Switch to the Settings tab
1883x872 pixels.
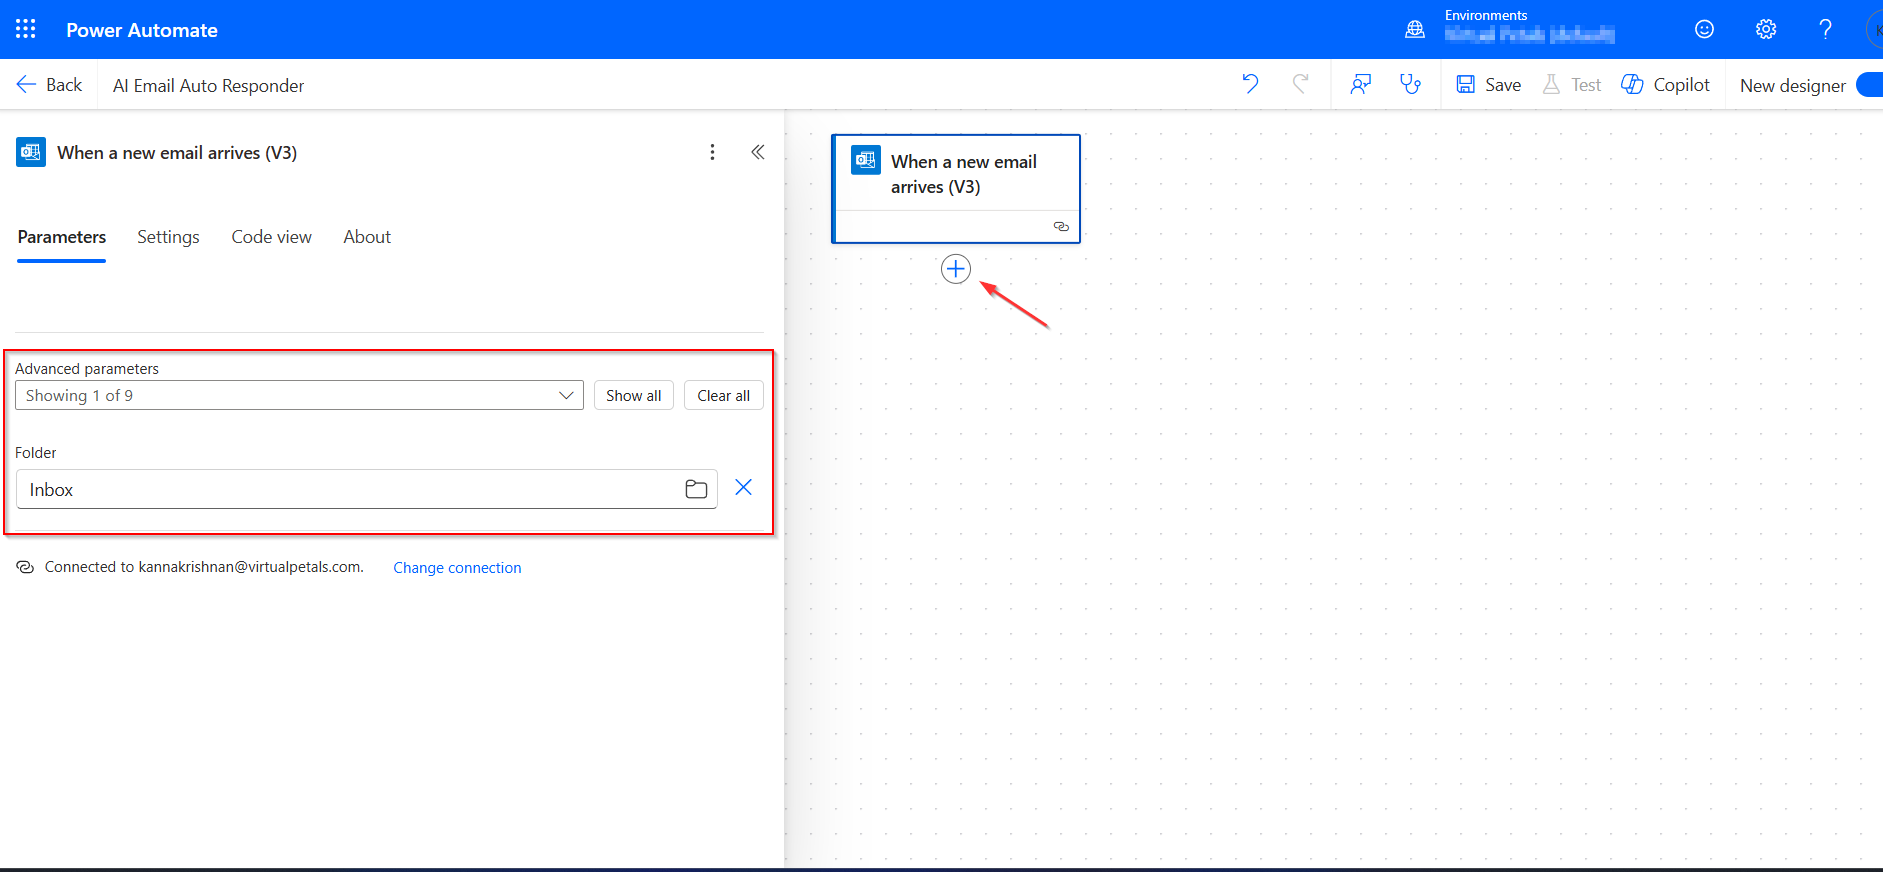pos(168,237)
